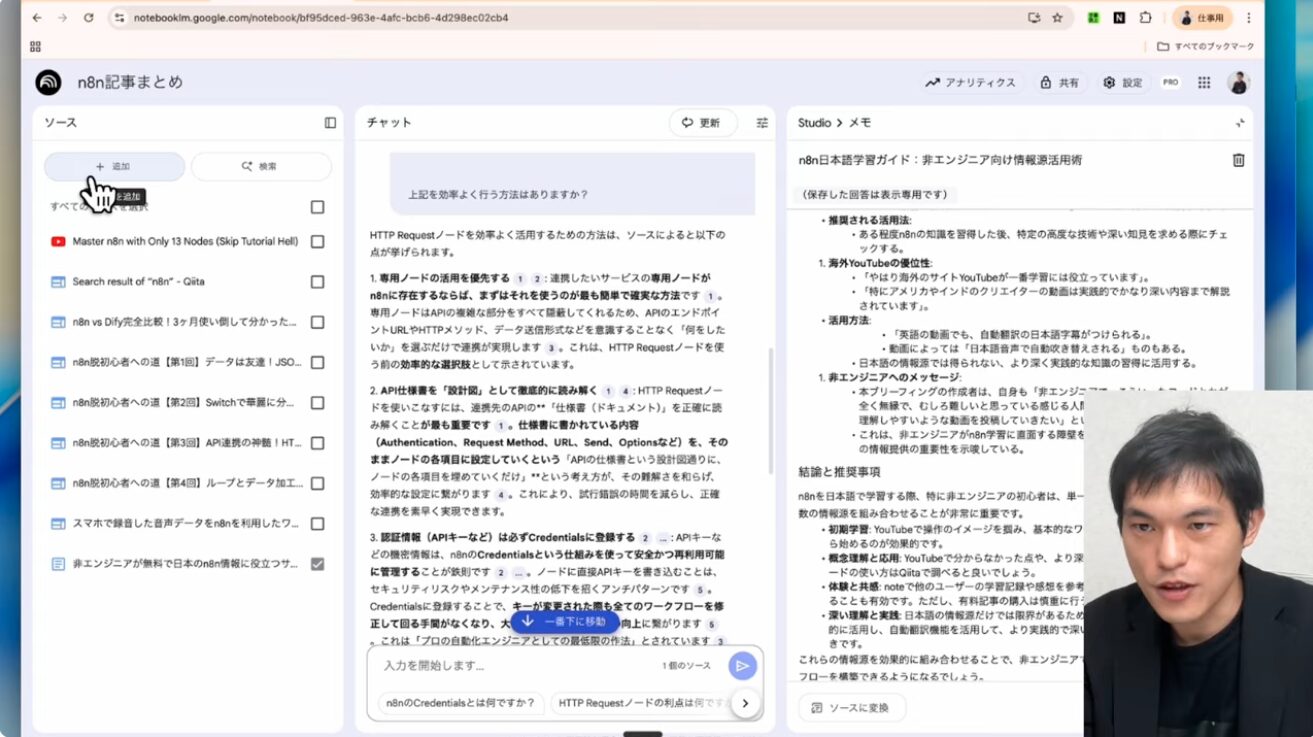Go to Studio breadcrumb in right panel

[814, 123]
